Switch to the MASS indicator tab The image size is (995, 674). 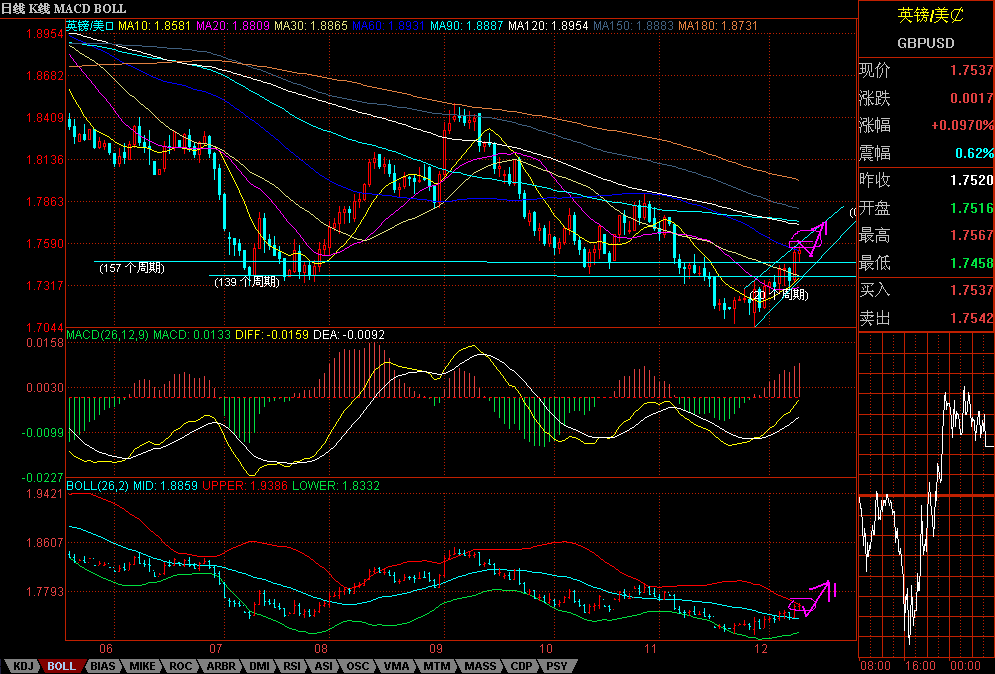click(480, 666)
